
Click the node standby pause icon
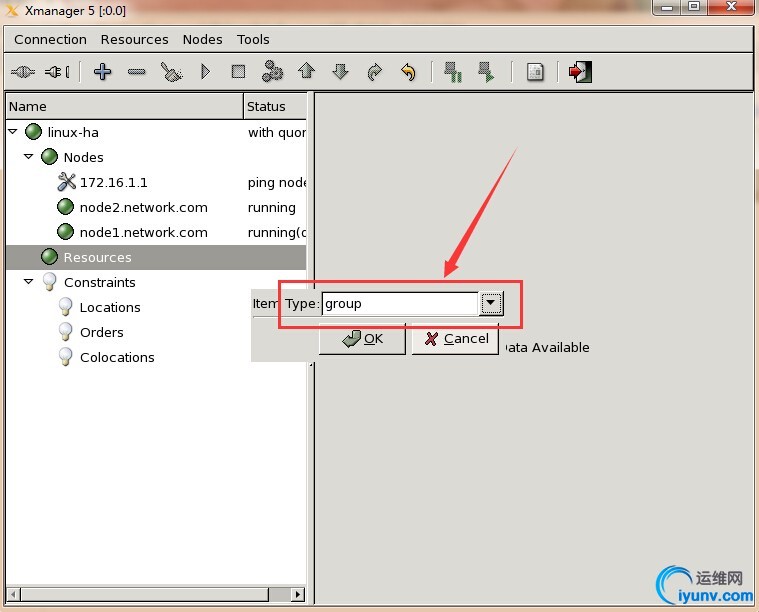point(453,72)
